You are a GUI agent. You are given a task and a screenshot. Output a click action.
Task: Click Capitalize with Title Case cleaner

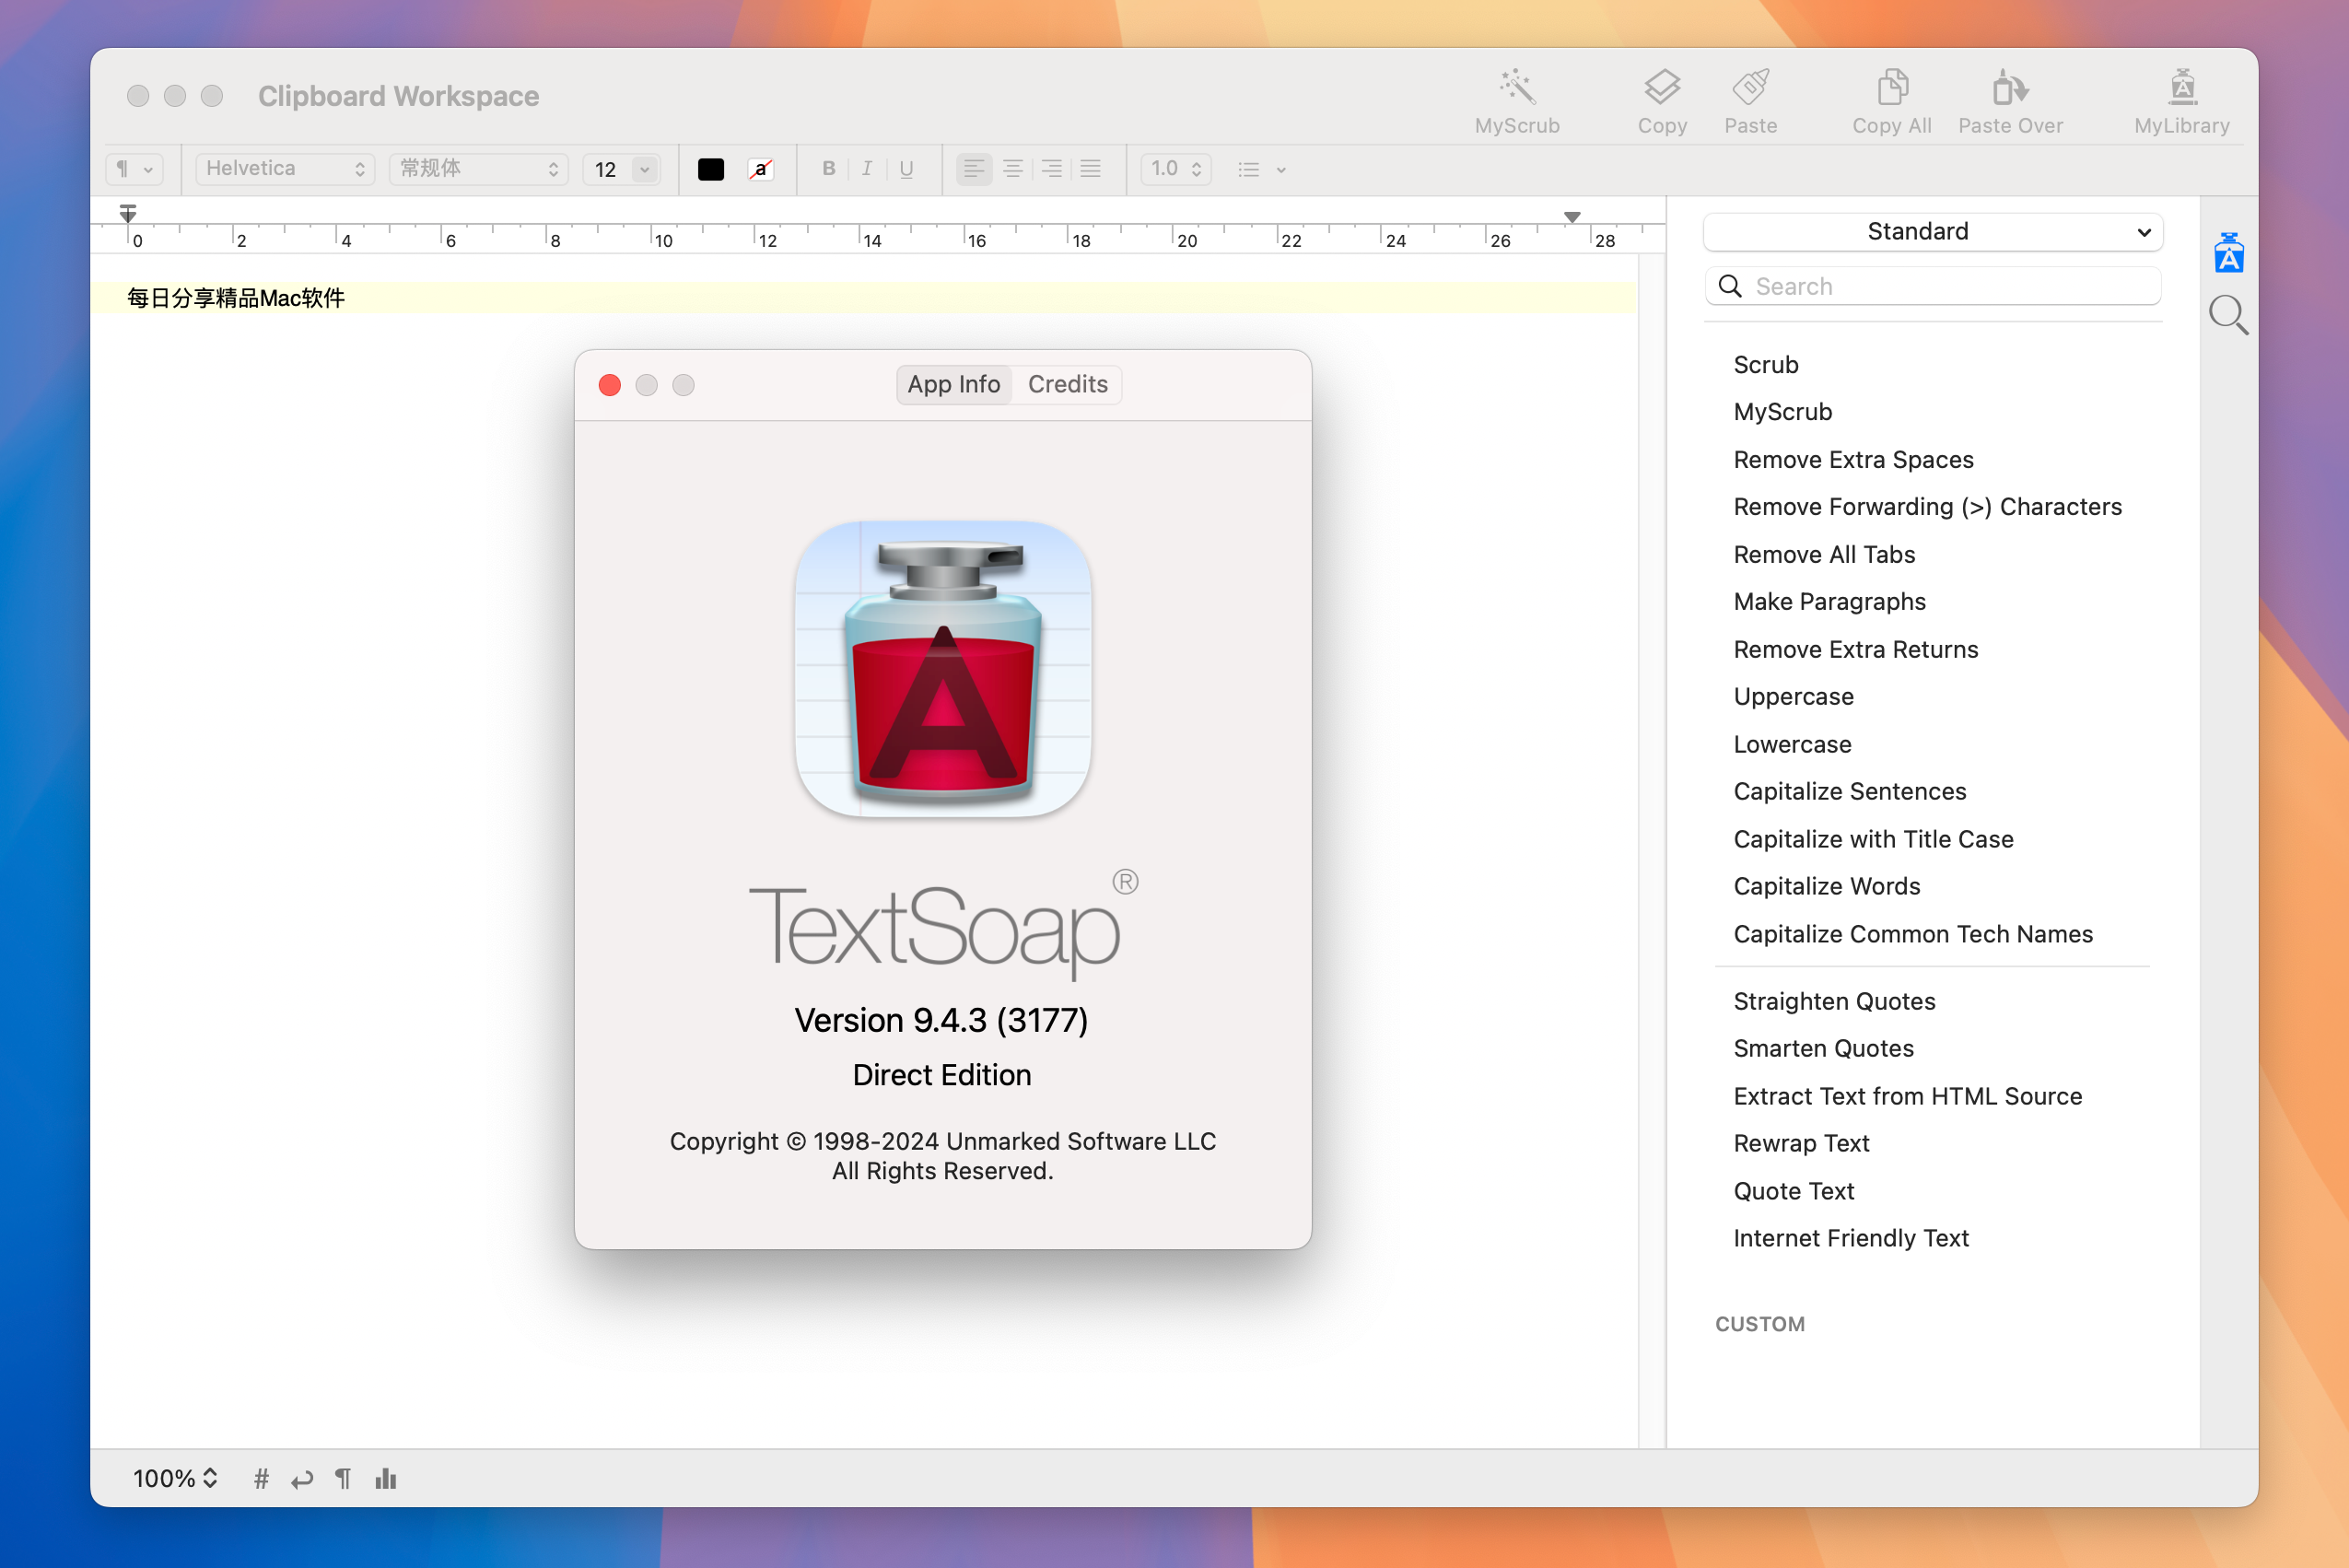click(1874, 838)
